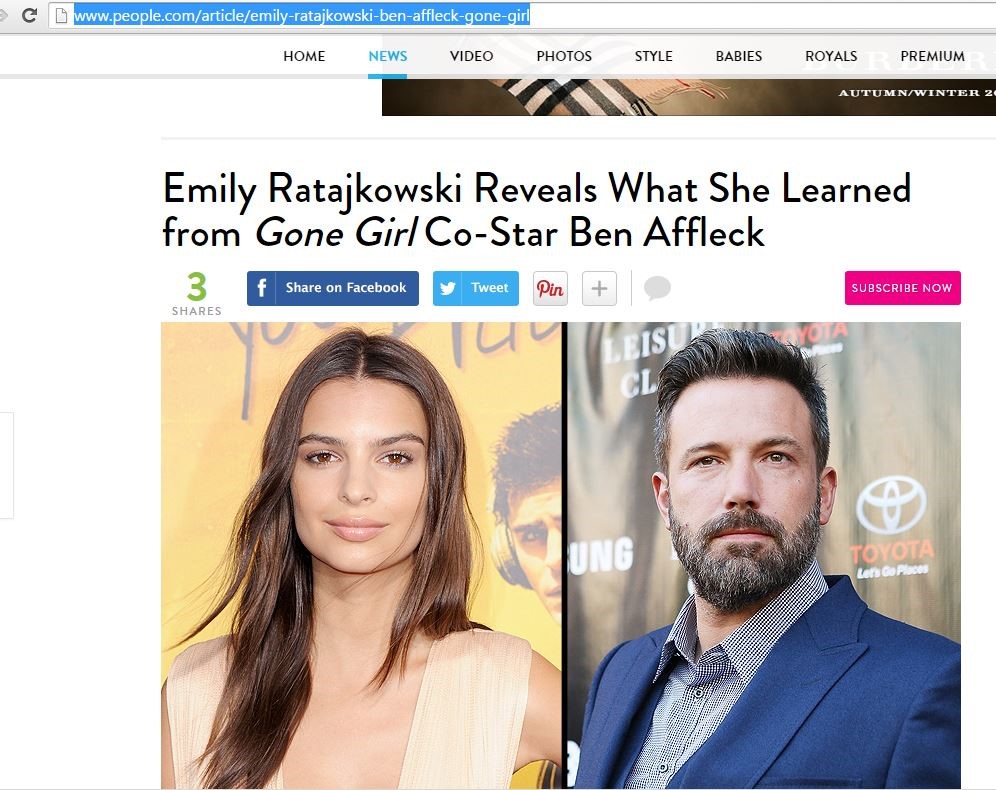Open comments via speech bubble icon

(x=657, y=288)
